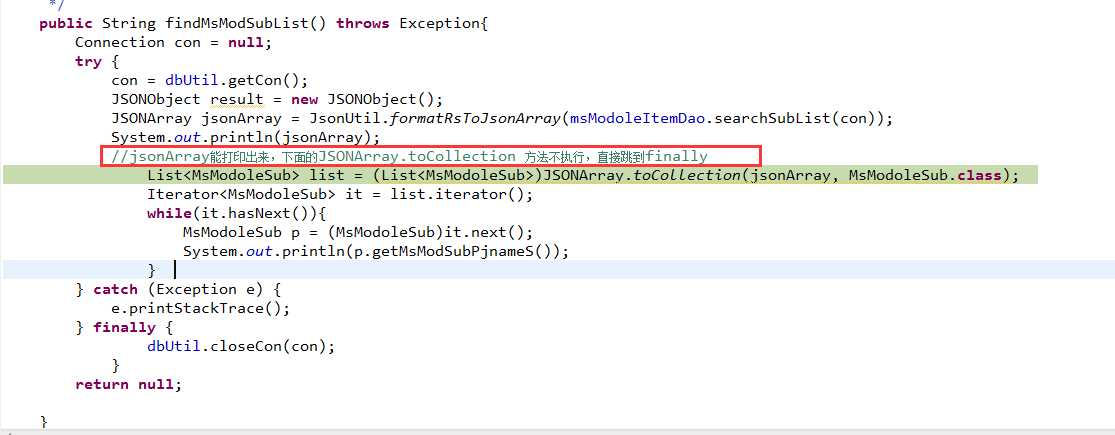The image size is (1115, 435).
Task: Click the "catch" keyword
Action: 115,289
